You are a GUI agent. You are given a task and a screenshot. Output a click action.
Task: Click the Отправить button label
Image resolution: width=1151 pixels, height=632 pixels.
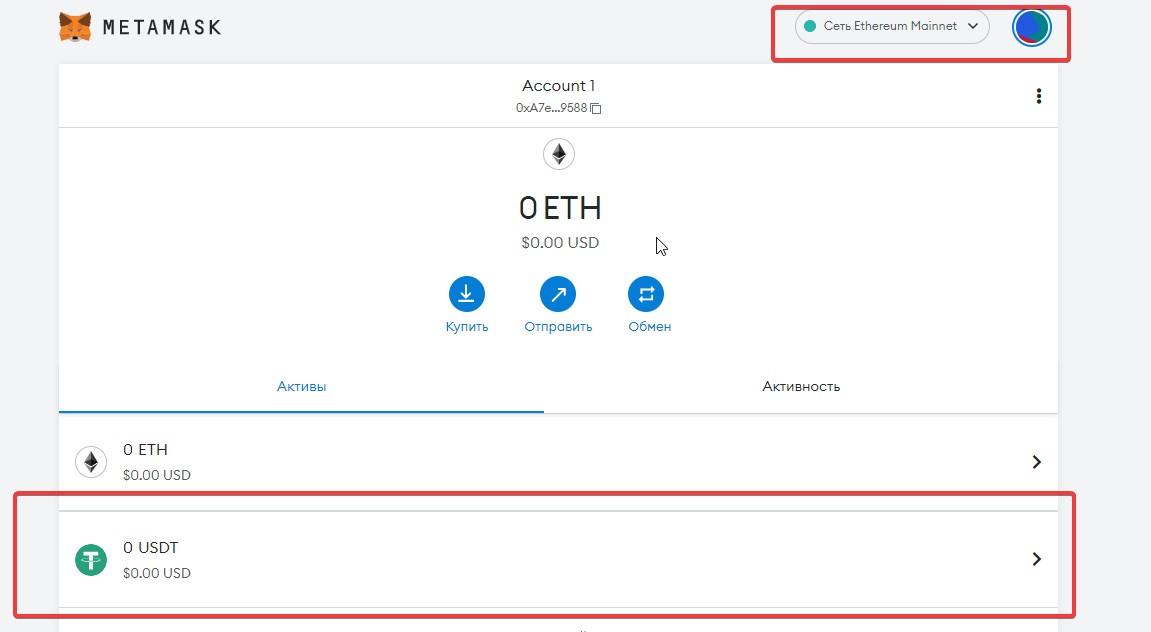[557, 325]
